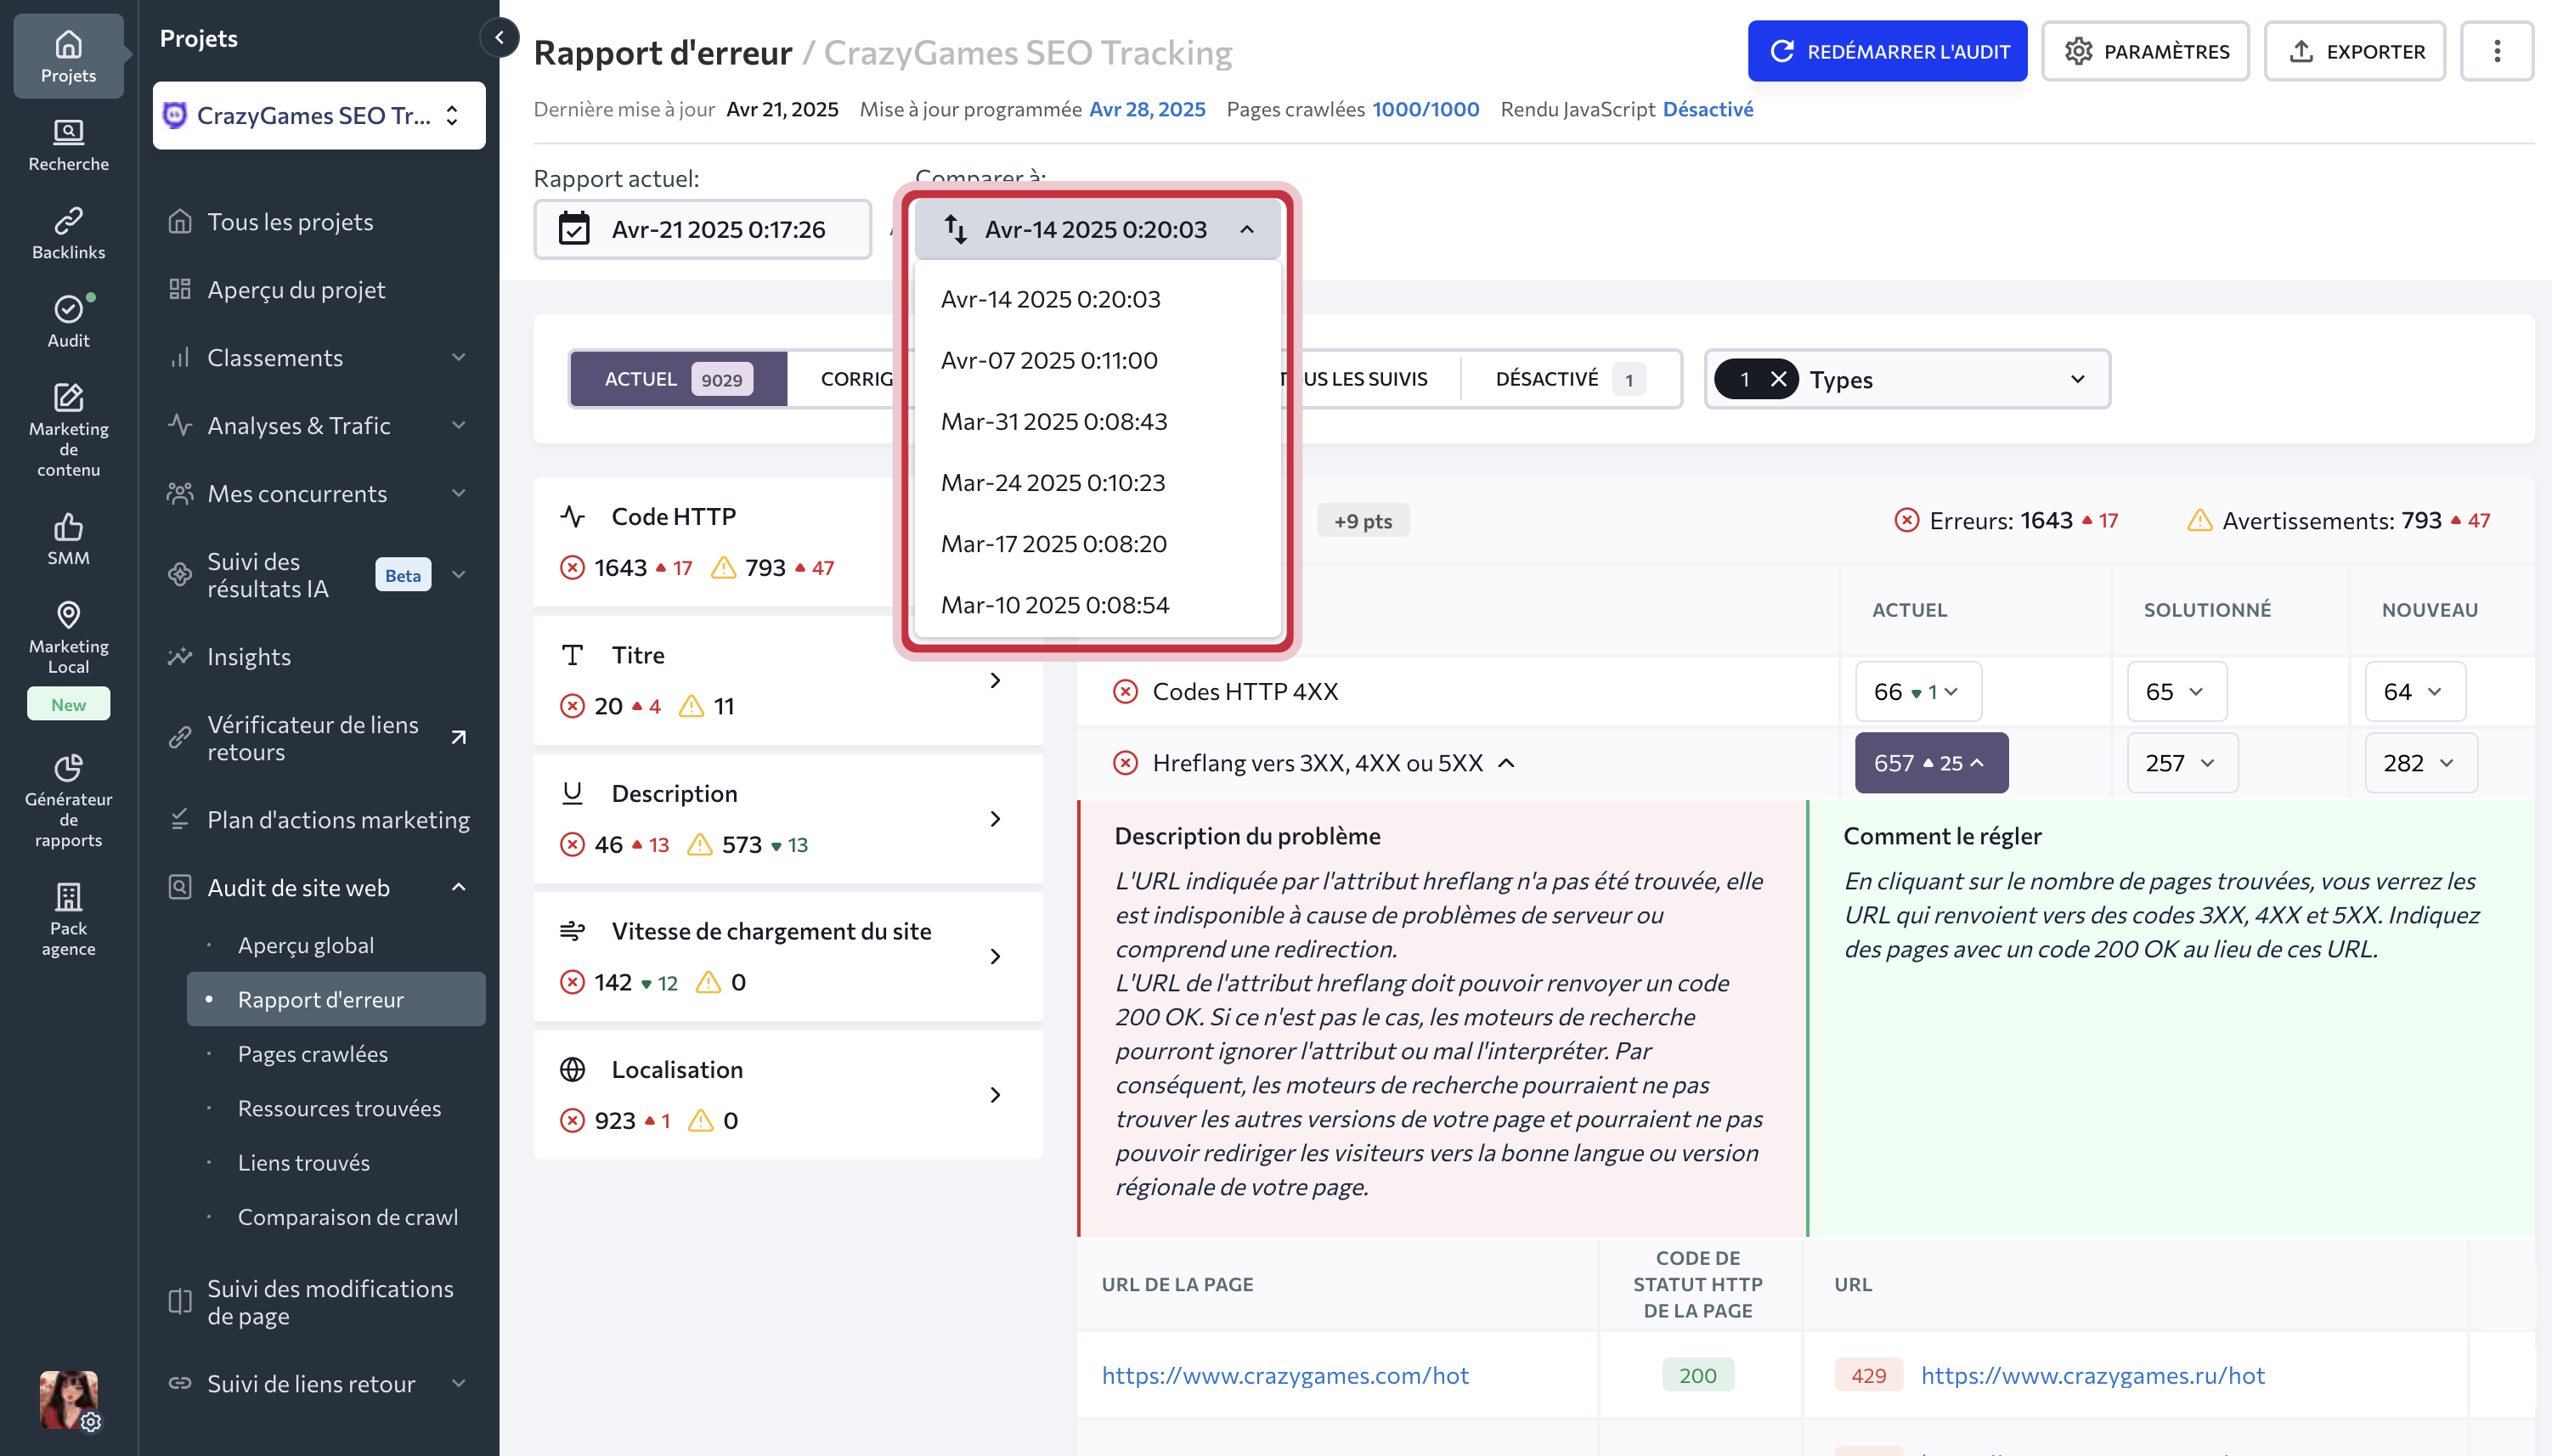2552x1456 pixels.
Task: Open crazygames.ru/hot URL link
Action: point(2092,1376)
